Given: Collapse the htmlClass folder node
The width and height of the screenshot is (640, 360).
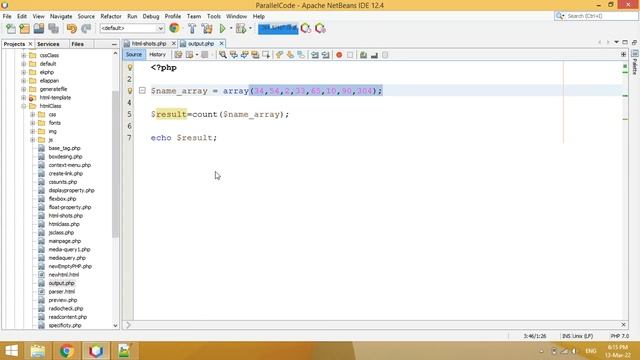Looking at the screenshot, I should point(23,106).
